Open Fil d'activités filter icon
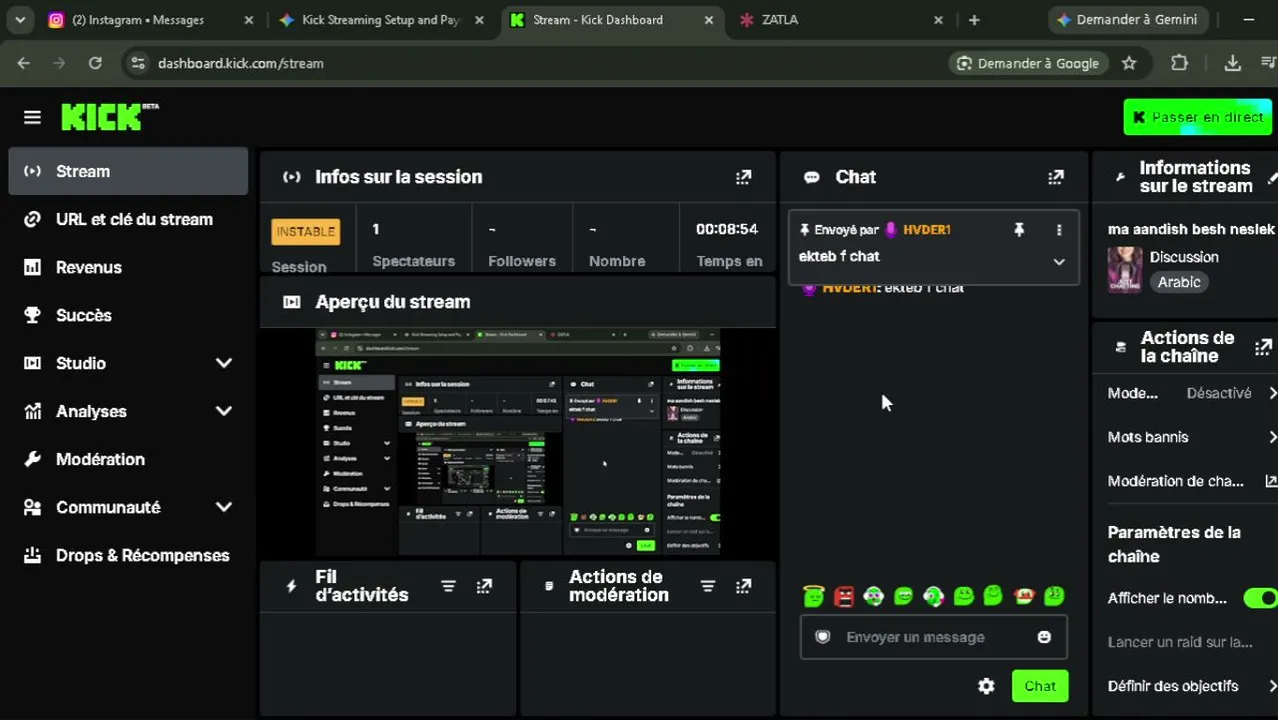 (x=448, y=586)
